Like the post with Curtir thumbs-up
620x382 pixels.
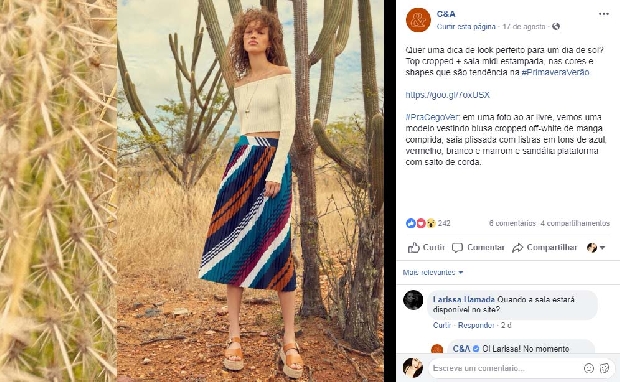426,248
